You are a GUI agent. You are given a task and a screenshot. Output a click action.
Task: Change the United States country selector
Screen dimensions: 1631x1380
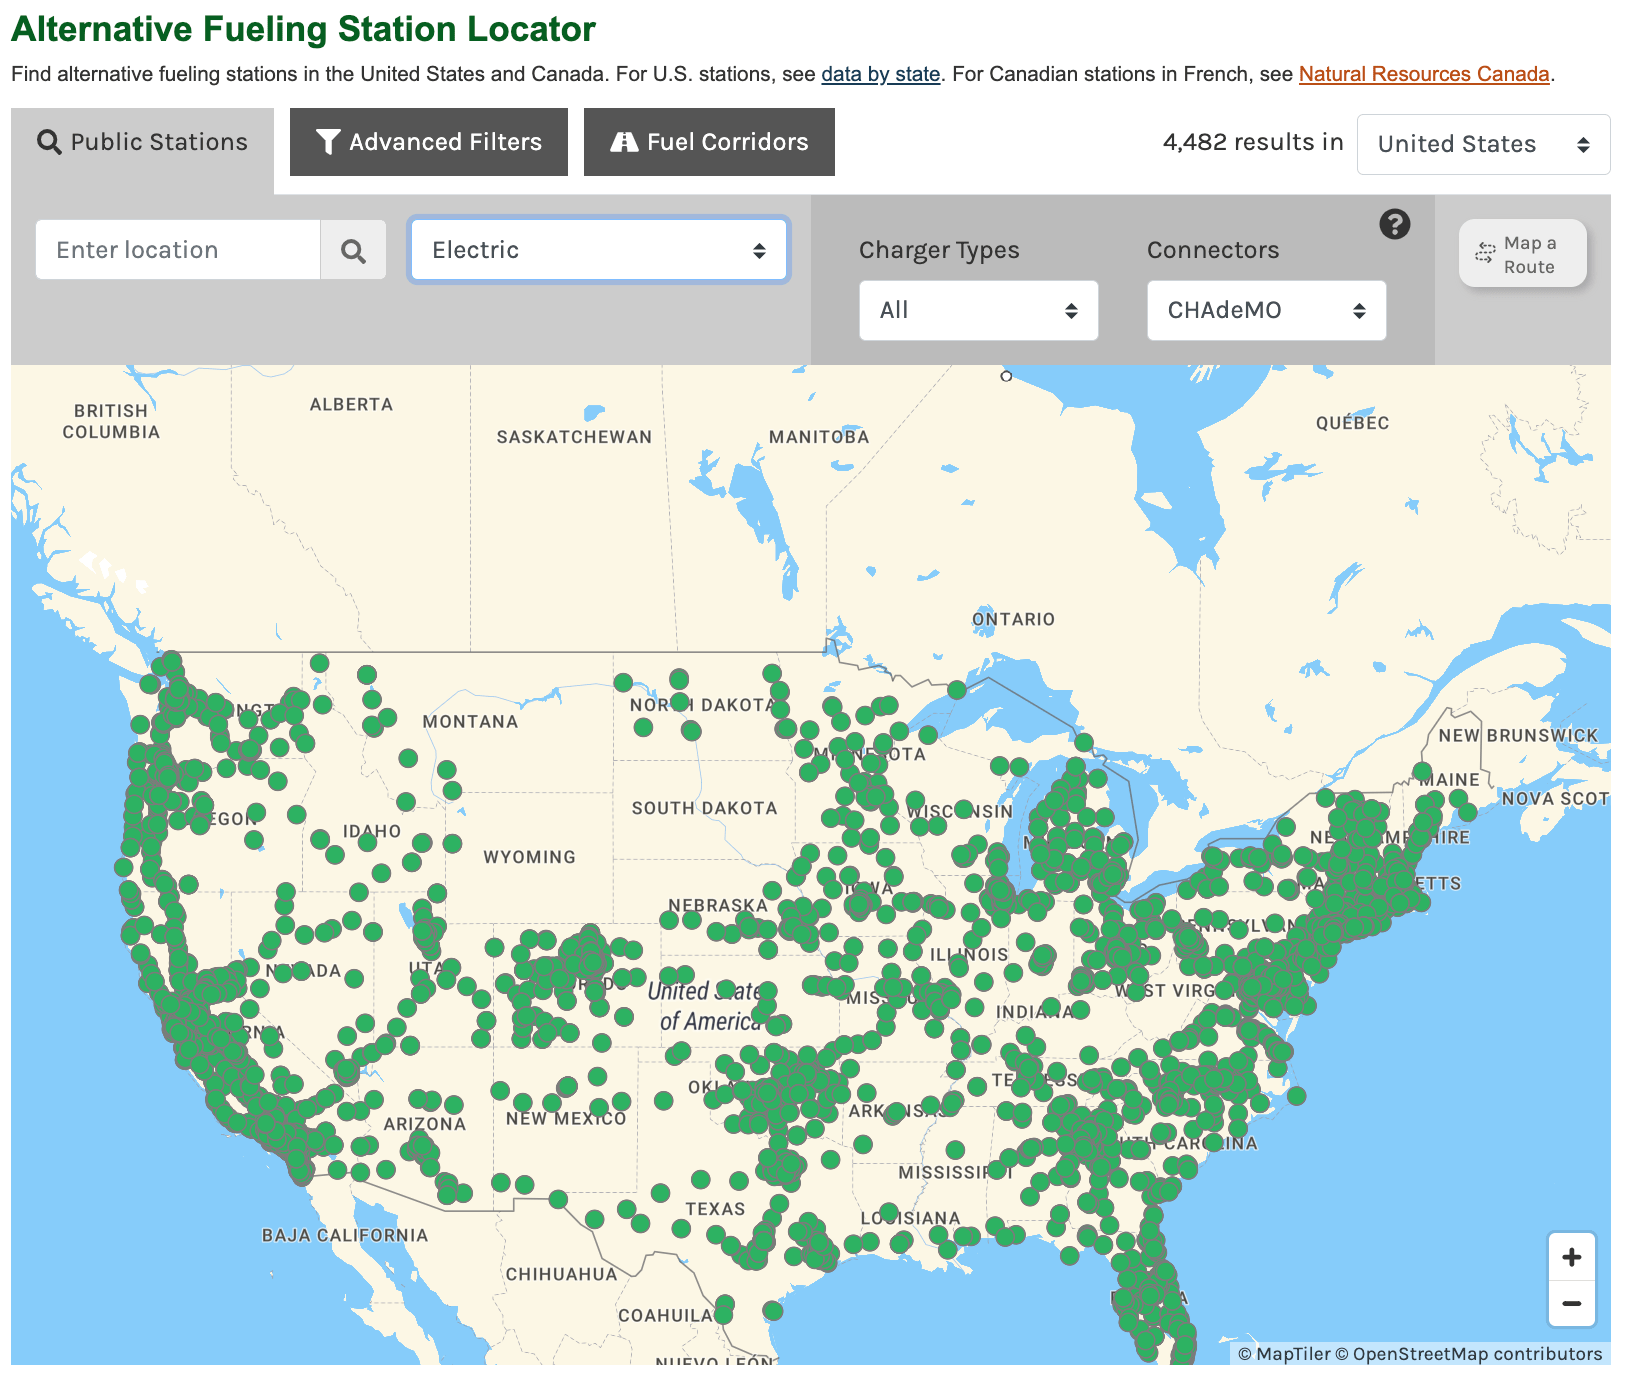pyautogui.click(x=1482, y=144)
